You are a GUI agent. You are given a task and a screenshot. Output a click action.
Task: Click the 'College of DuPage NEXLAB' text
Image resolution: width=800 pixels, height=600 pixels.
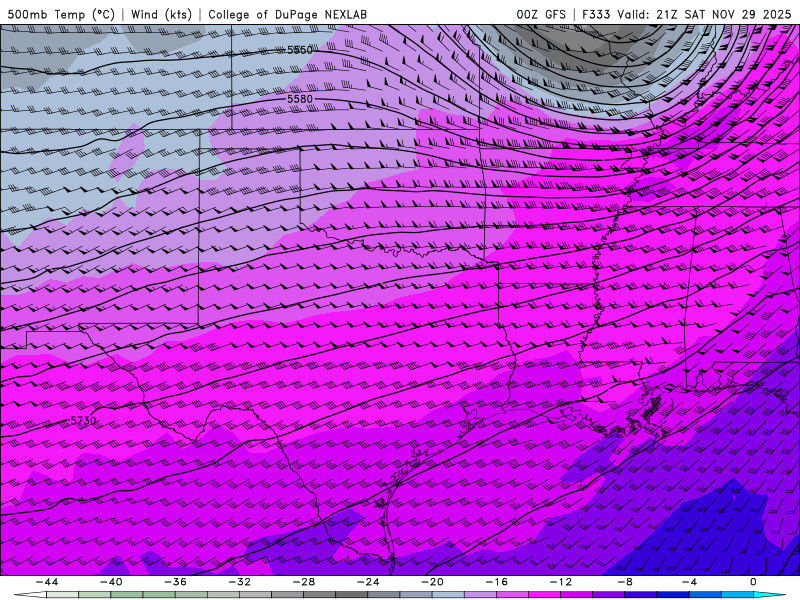[288, 14]
